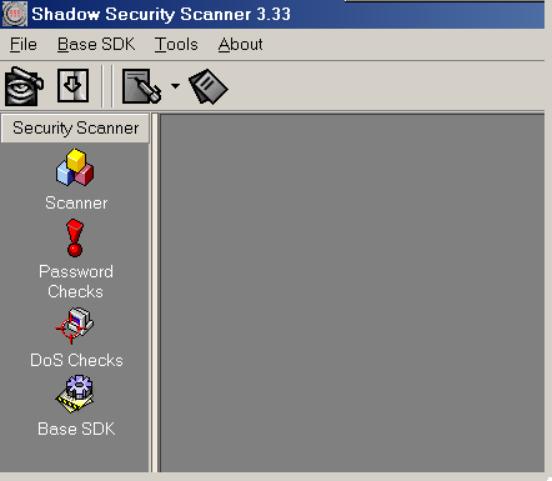Click the eye scanner toolbar icon

[24, 86]
